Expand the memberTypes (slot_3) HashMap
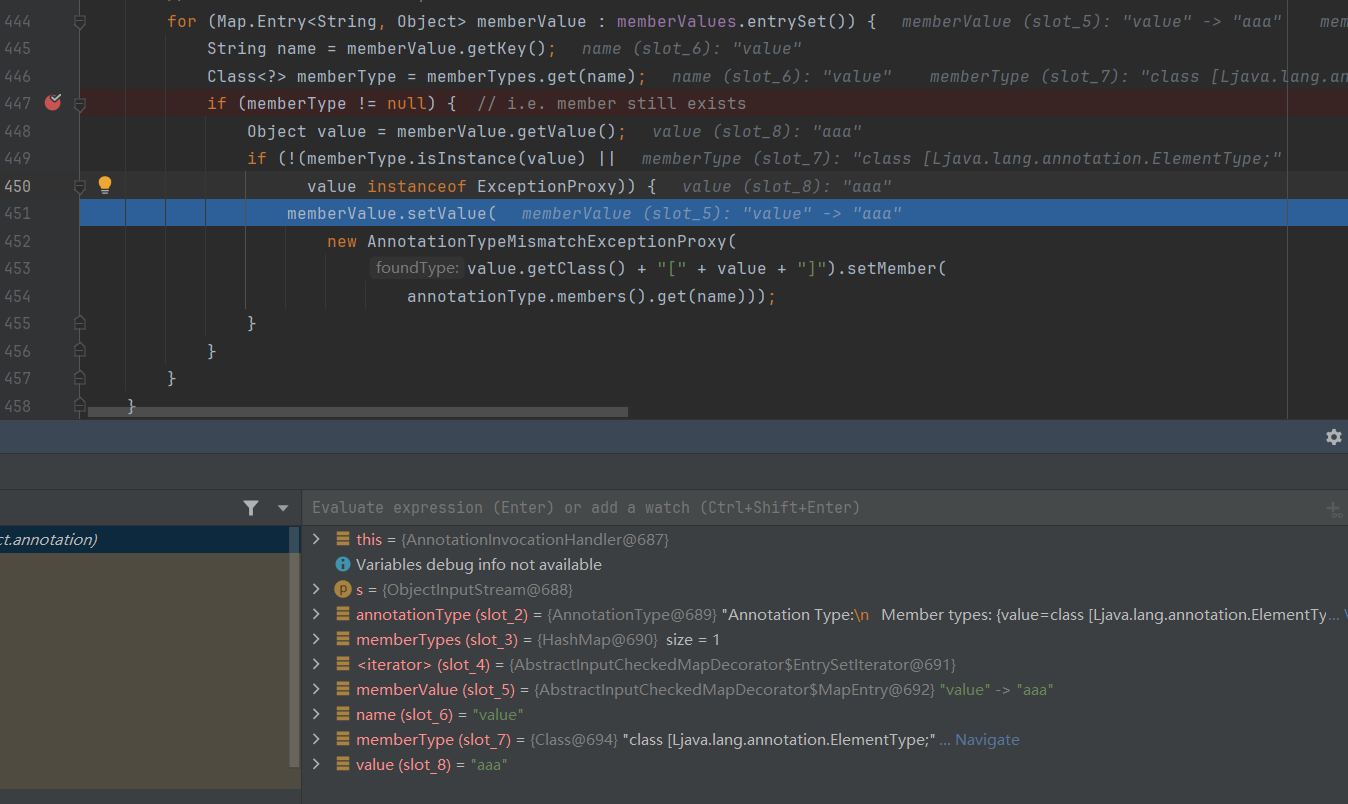 click(317, 639)
